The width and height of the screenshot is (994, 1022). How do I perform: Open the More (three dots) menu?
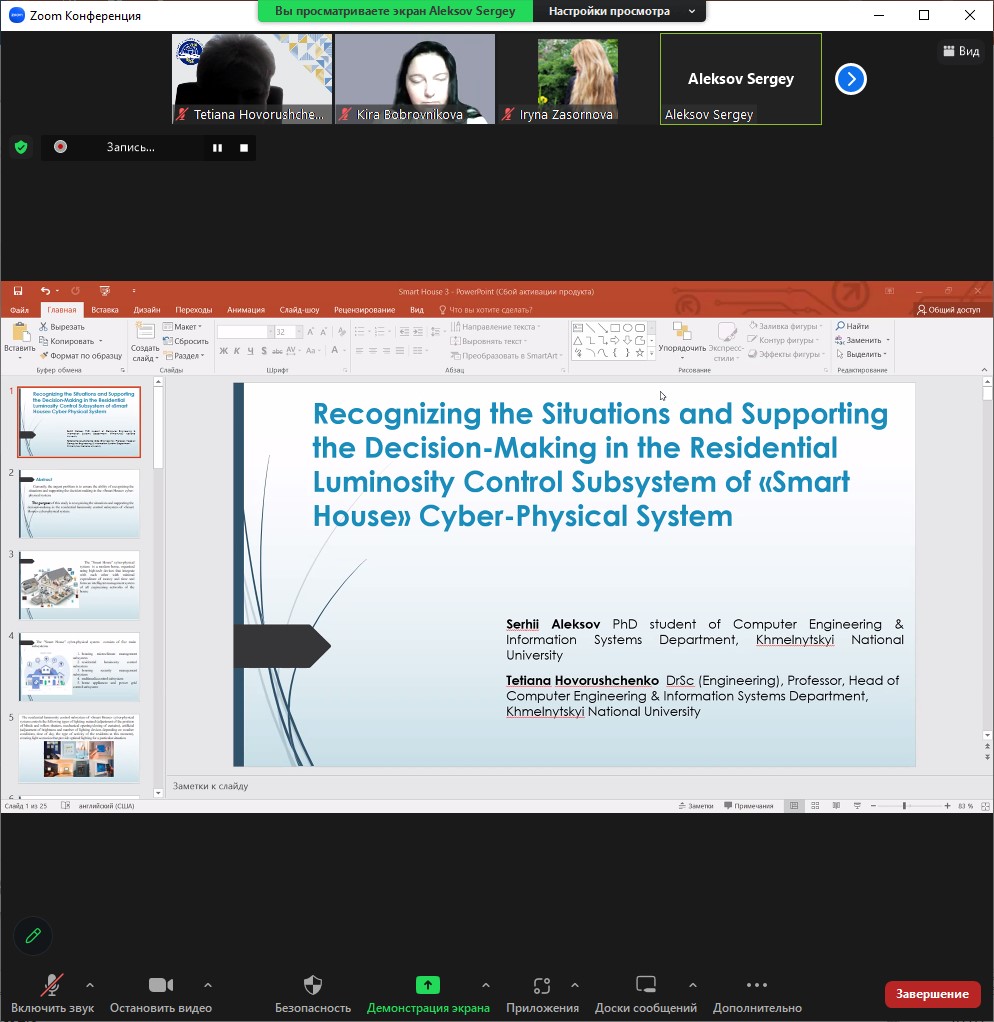point(757,986)
